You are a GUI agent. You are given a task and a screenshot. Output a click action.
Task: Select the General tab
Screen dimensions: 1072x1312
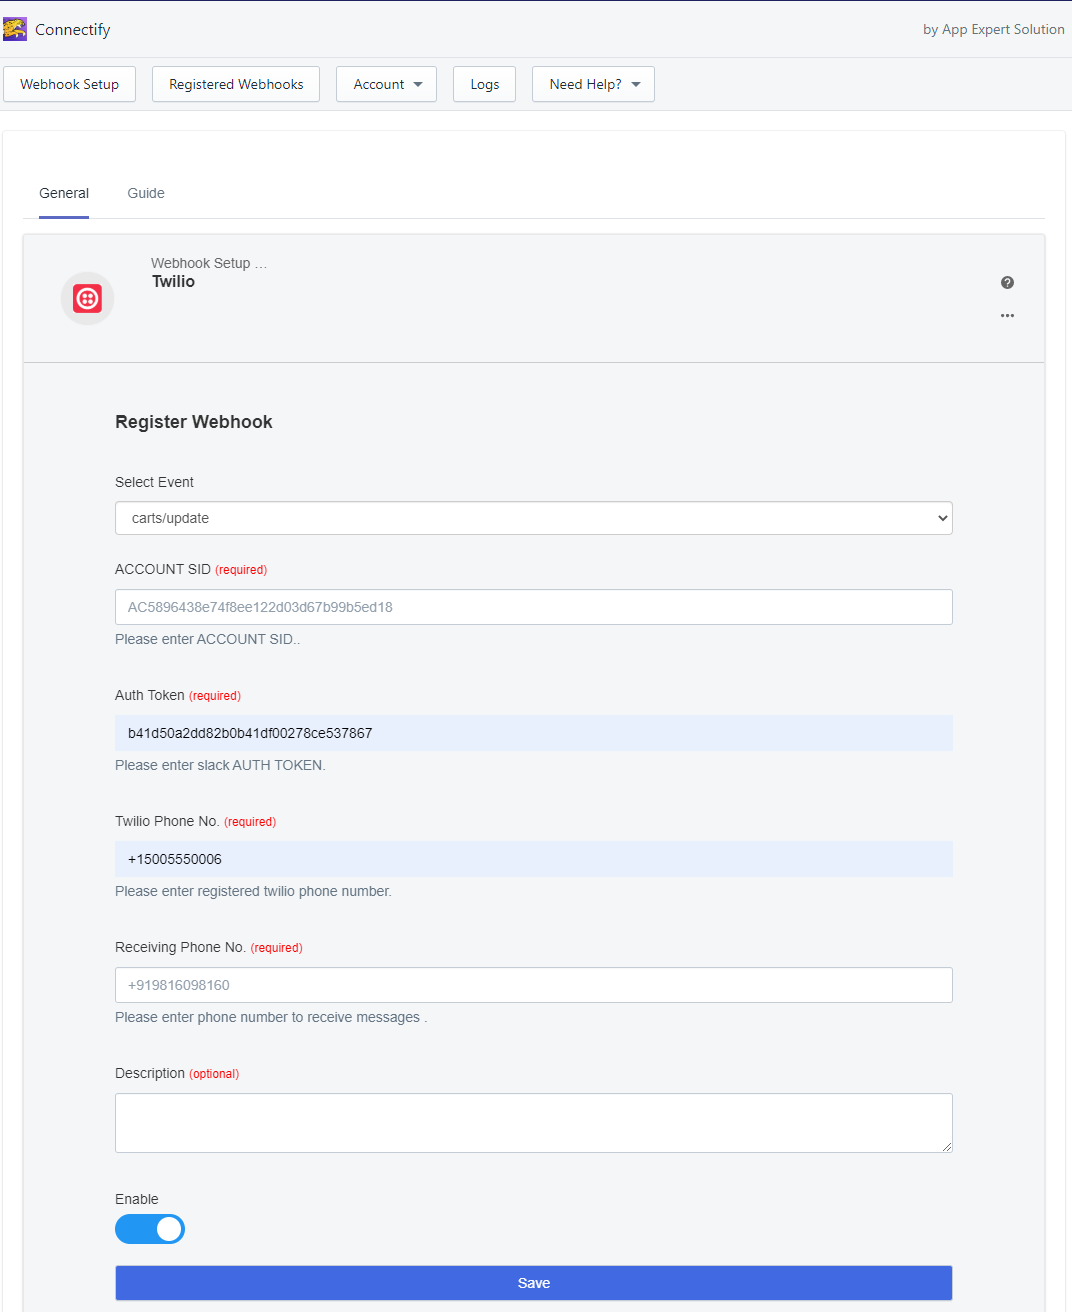pyautogui.click(x=64, y=193)
